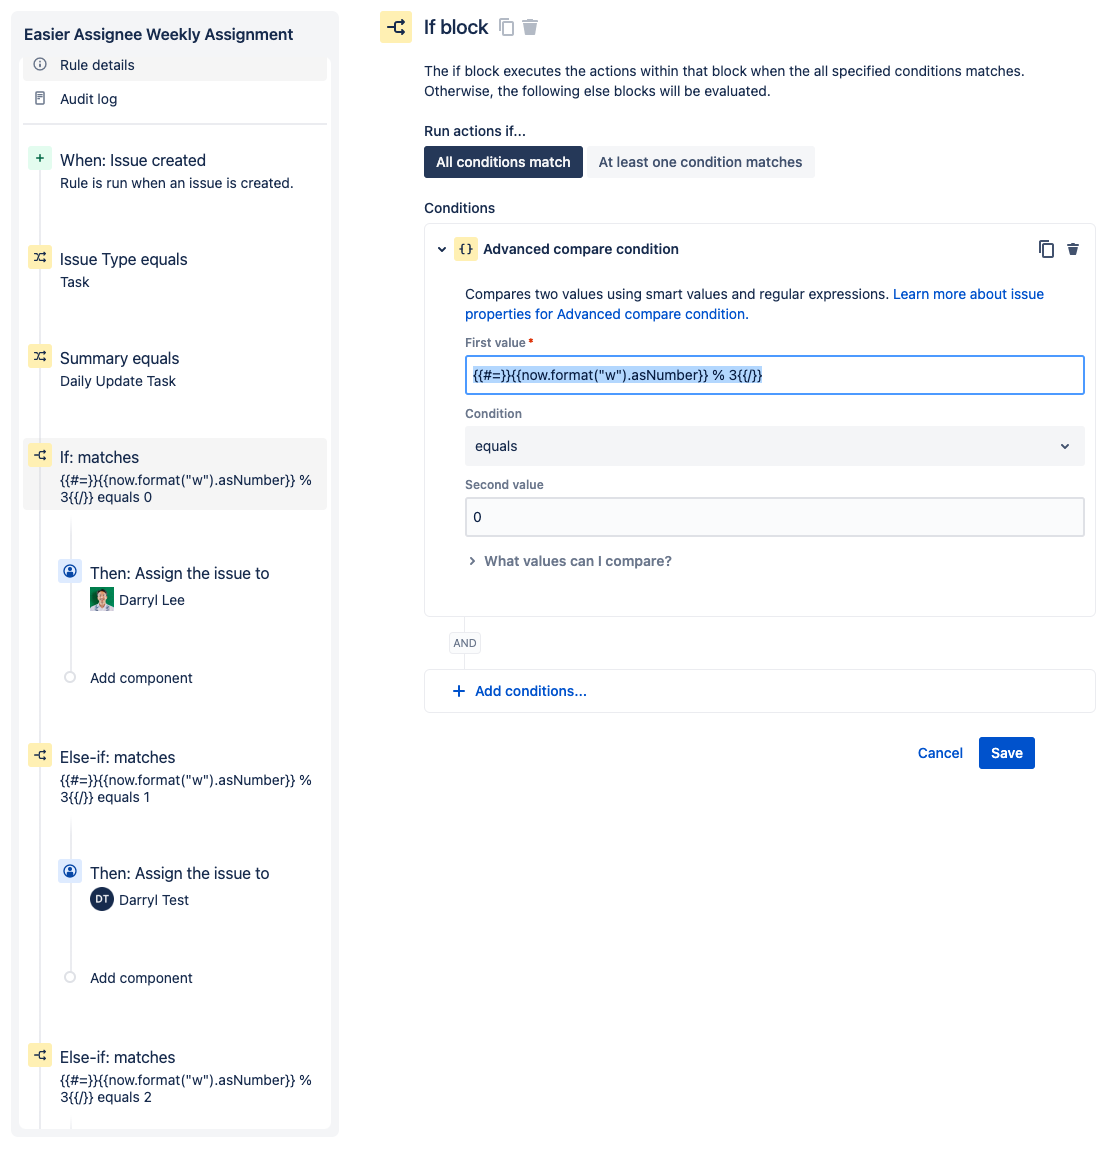This screenshot has width=1107, height=1162.
Task: Click Darryl Lee's avatar thumbnail
Action: pos(101,598)
